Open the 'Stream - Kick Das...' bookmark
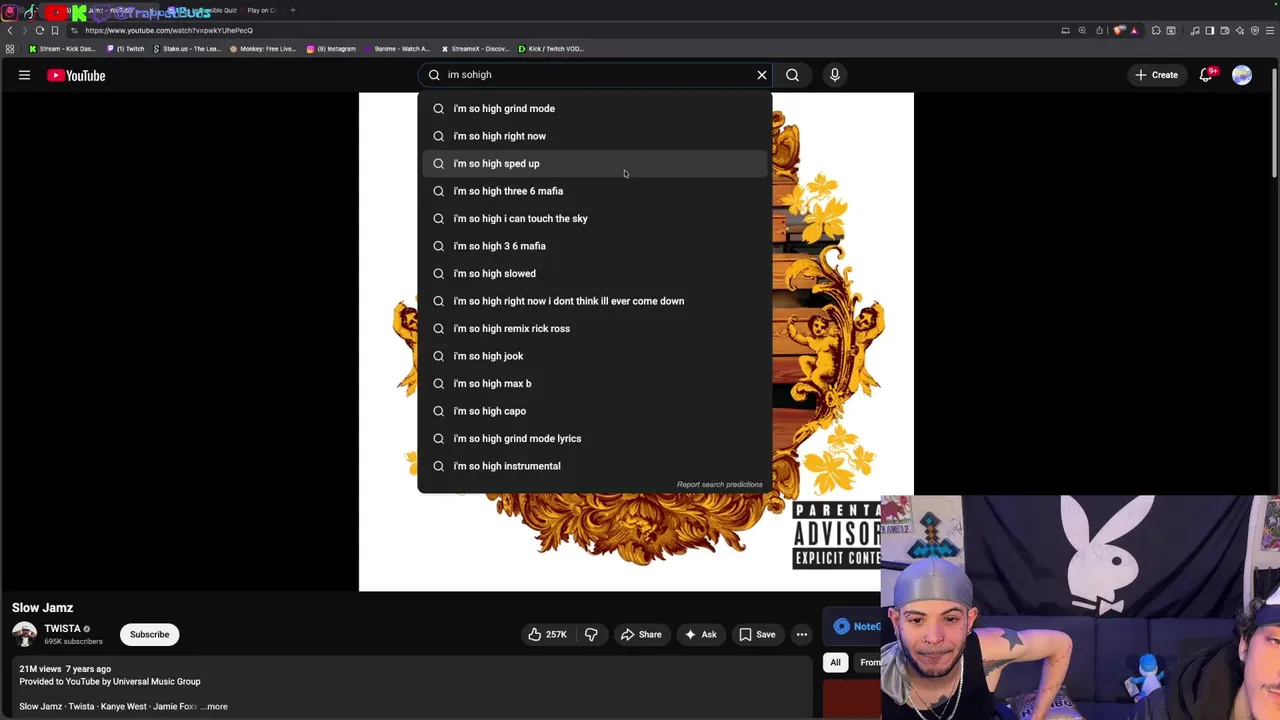 [62, 48]
